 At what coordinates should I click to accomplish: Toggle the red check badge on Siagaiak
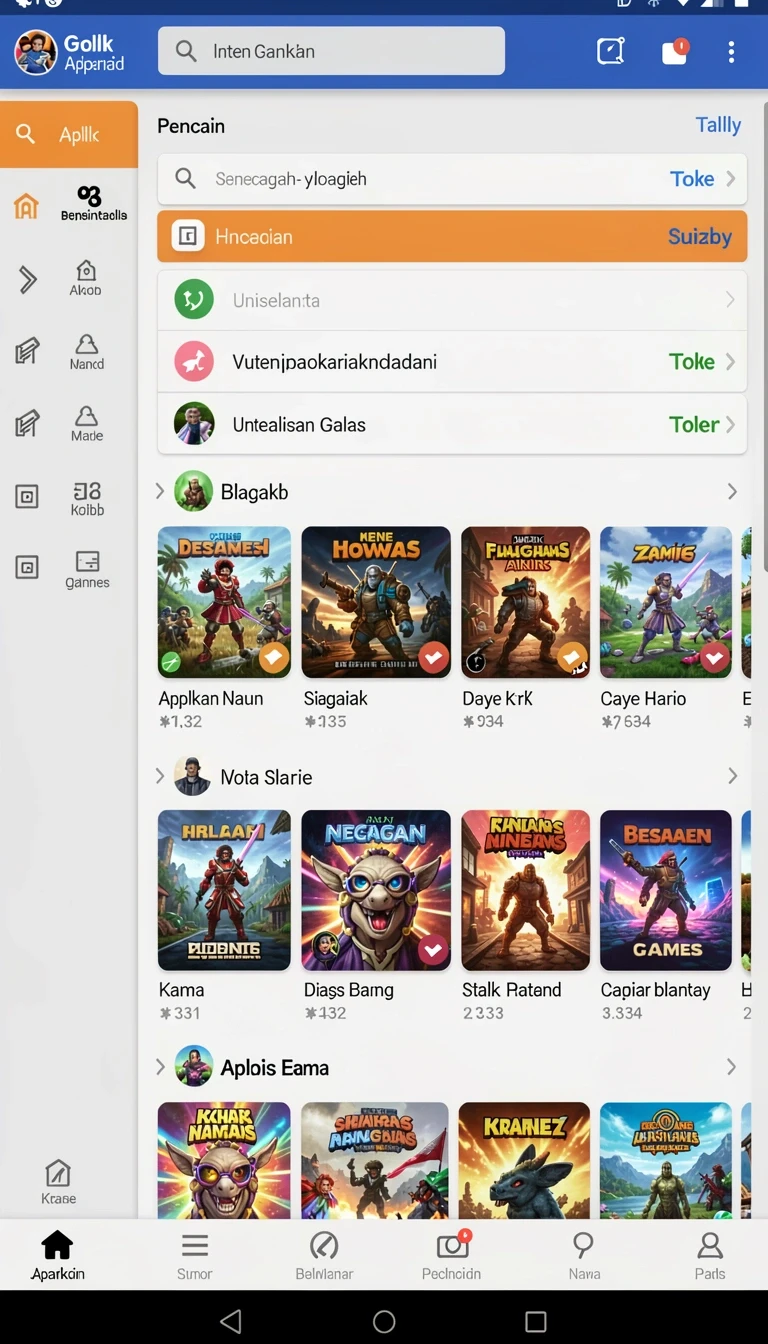pyautogui.click(x=433, y=657)
